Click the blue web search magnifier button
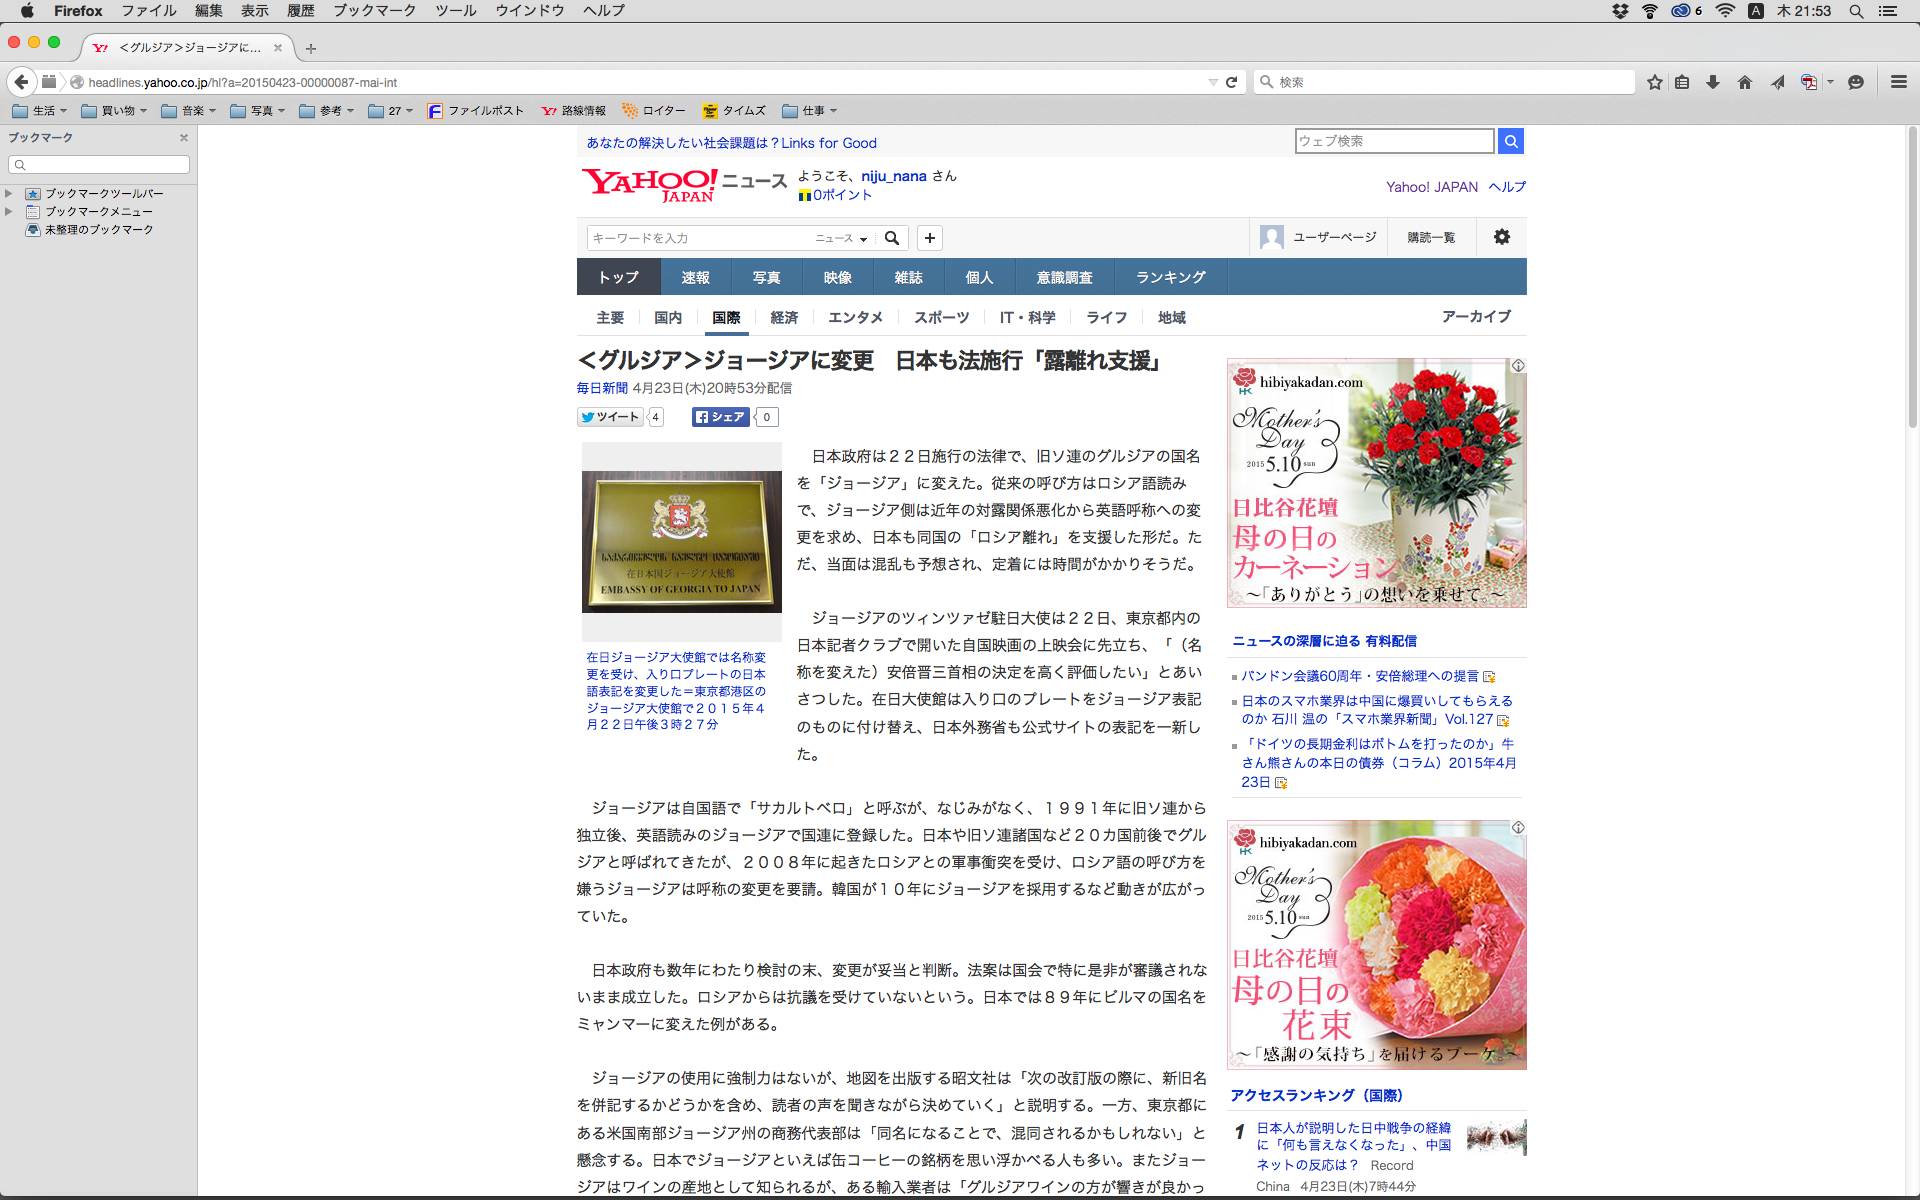The height and width of the screenshot is (1200, 1920). 1511,141
